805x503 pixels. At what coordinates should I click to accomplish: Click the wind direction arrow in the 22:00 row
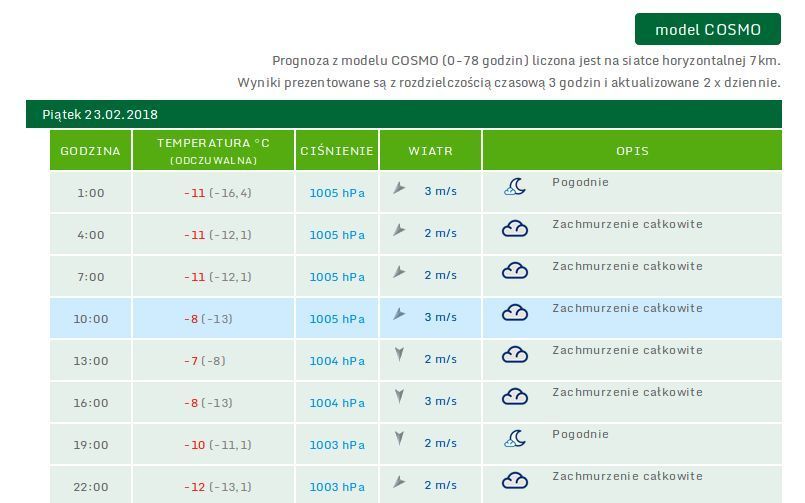(x=399, y=482)
